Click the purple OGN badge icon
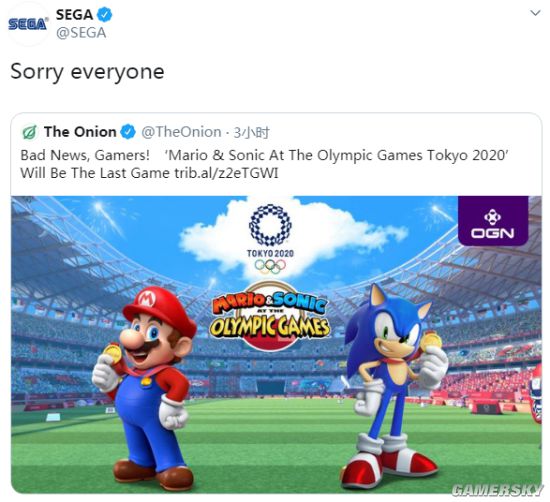The height and width of the screenshot is (502, 550). coord(493,221)
